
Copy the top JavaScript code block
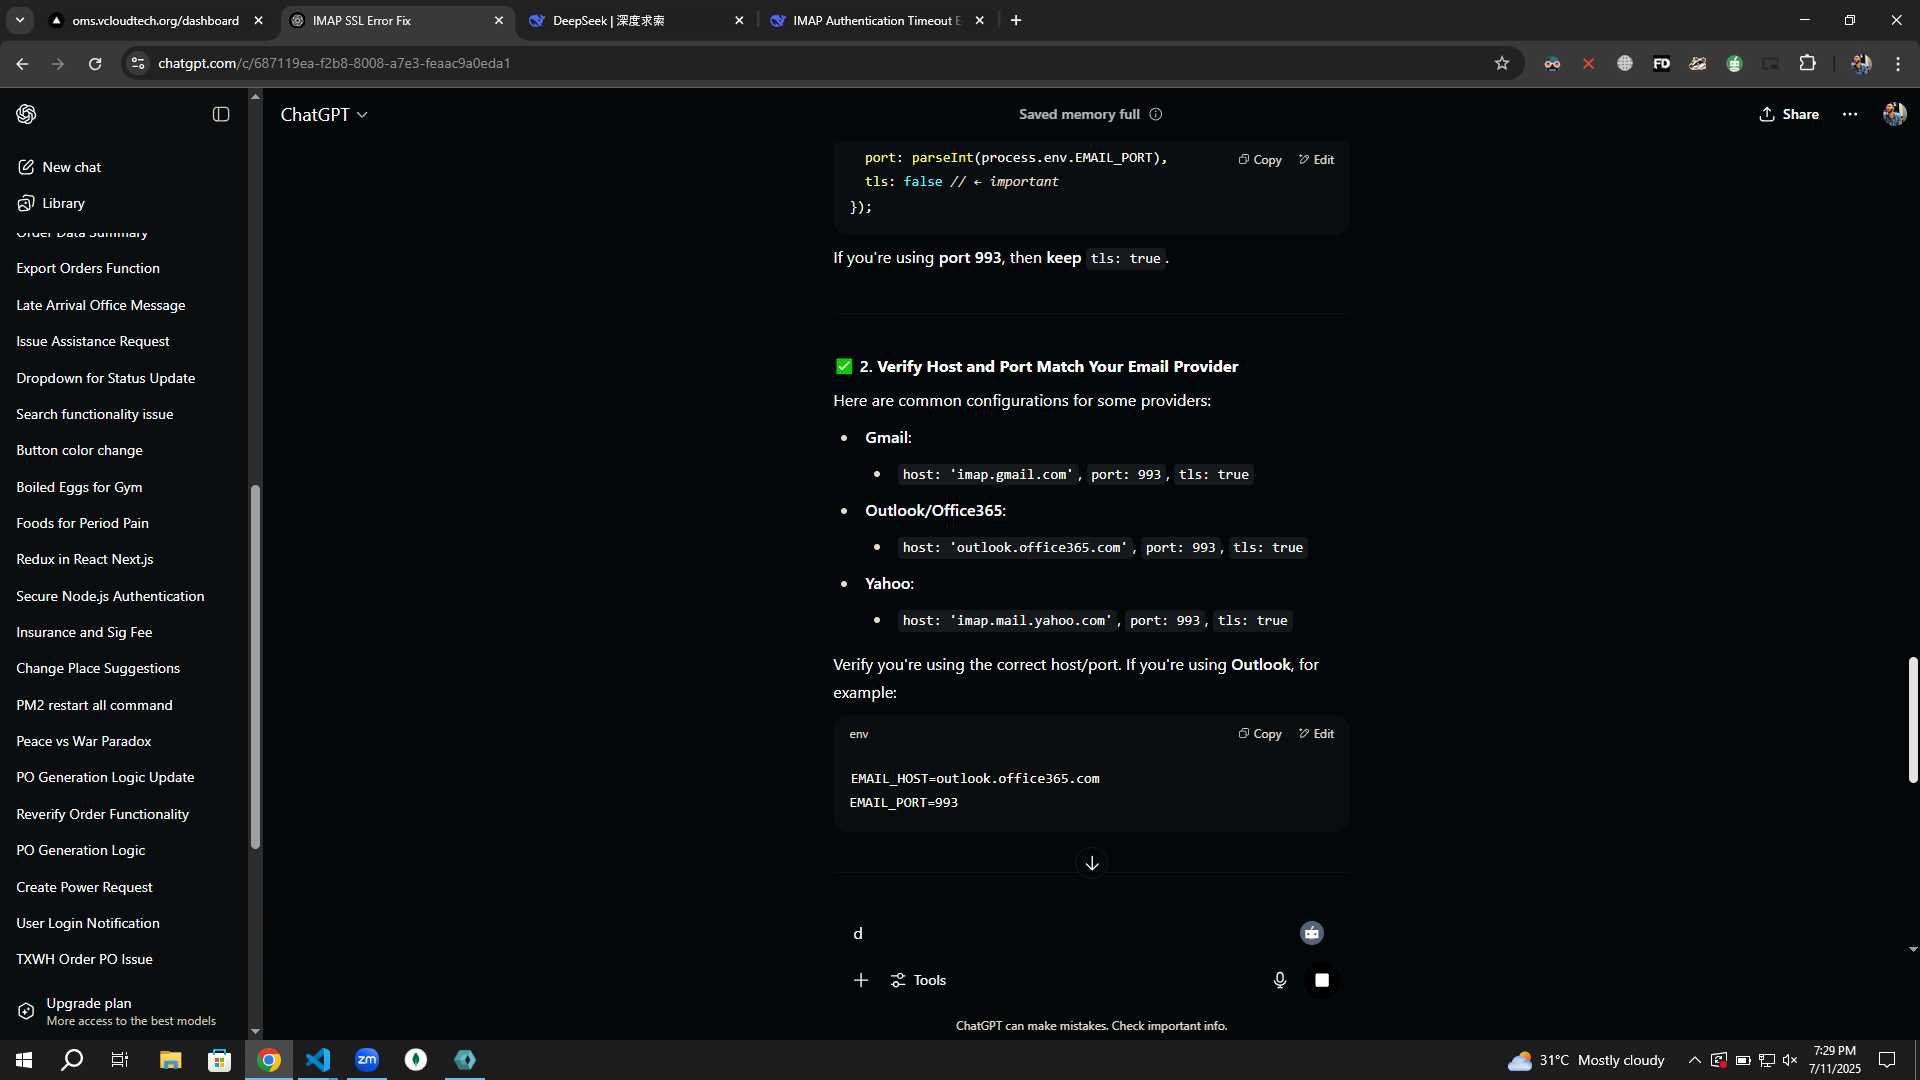[1260, 160]
